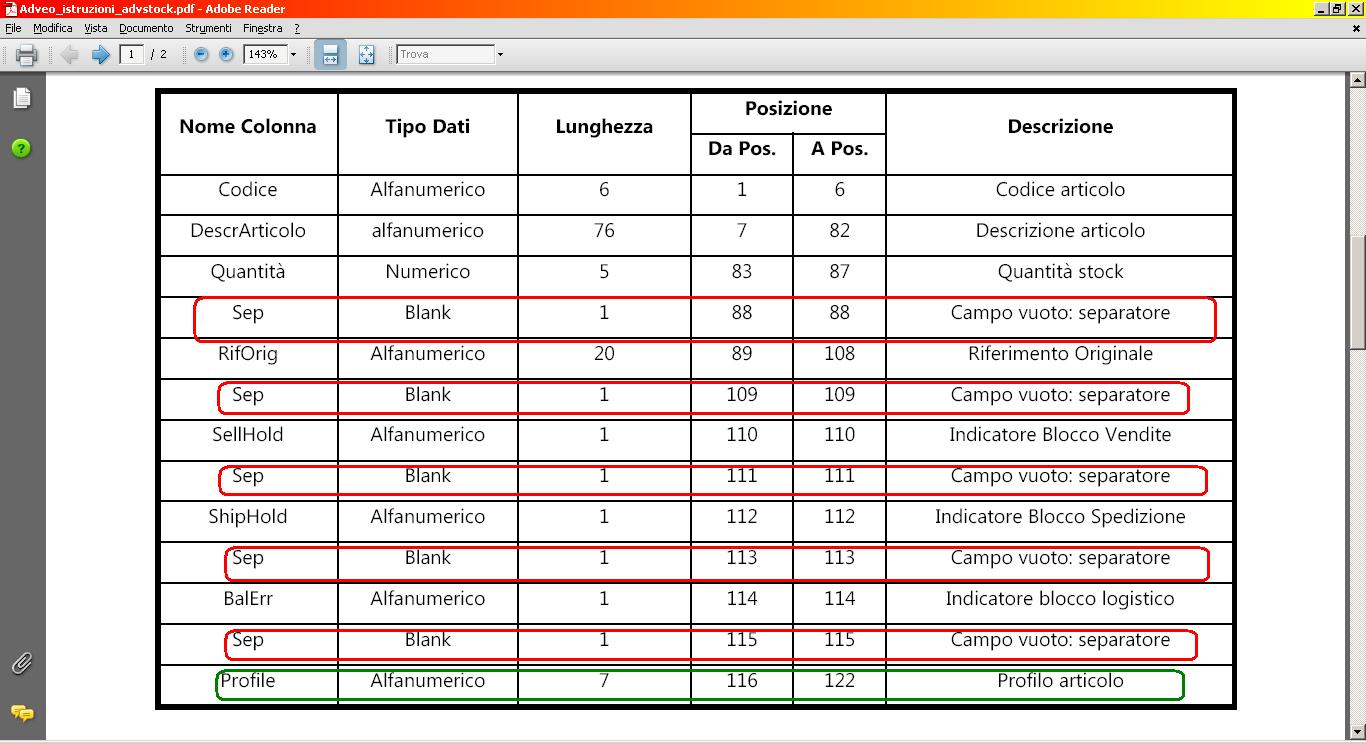Open the File menu
This screenshot has height=744, width=1366.
13,29
